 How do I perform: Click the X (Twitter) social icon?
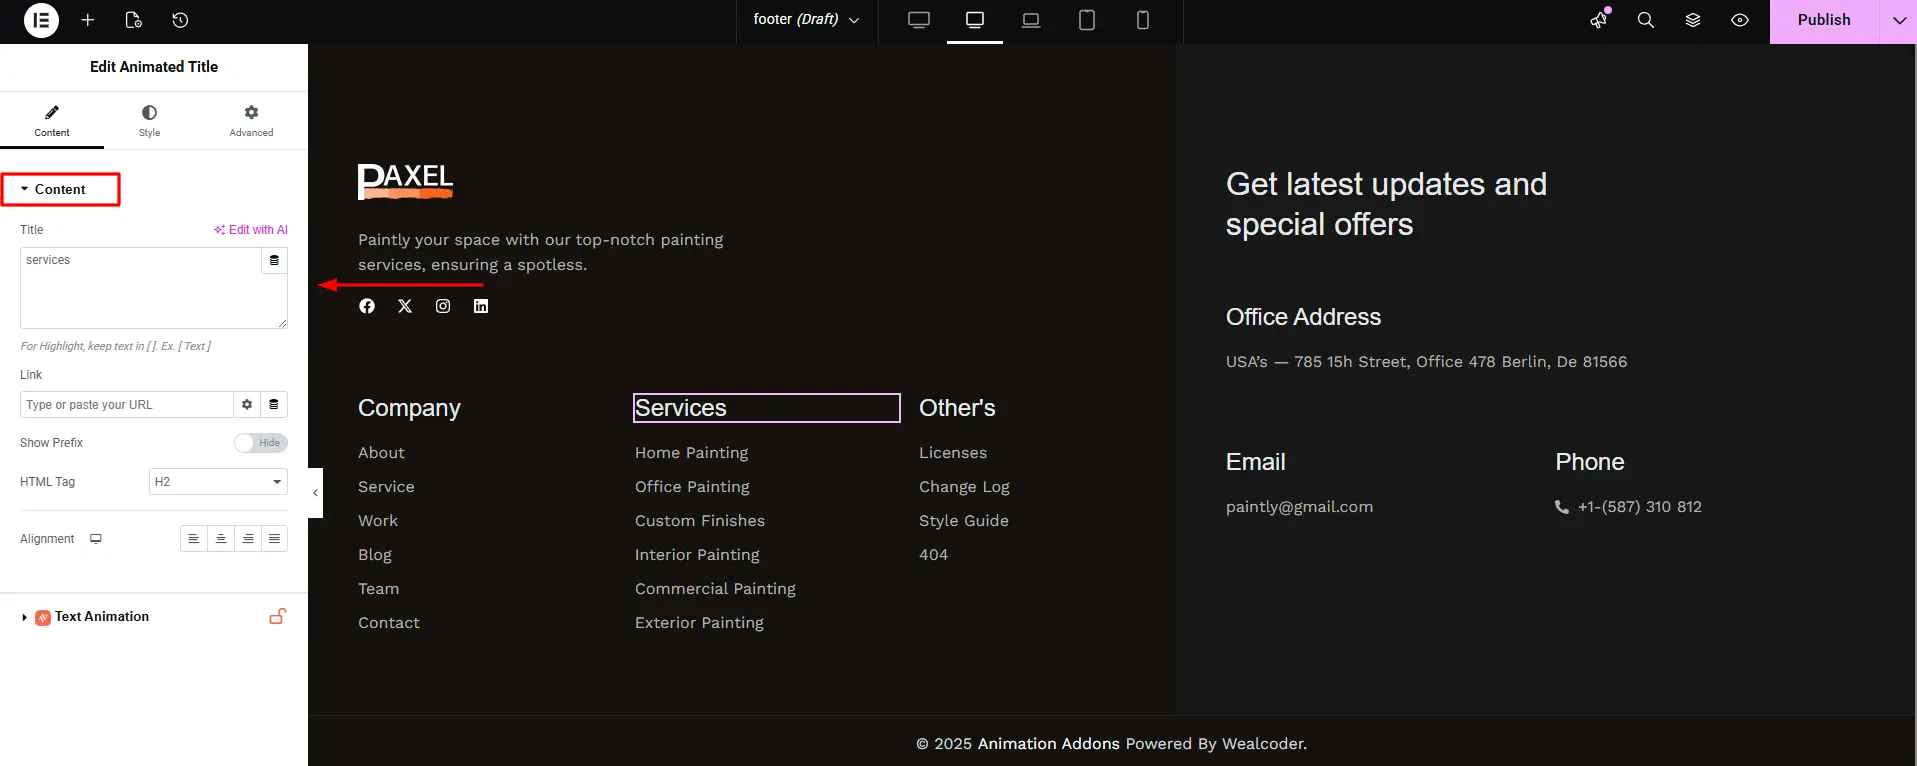pyautogui.click(x=405, y=306)
